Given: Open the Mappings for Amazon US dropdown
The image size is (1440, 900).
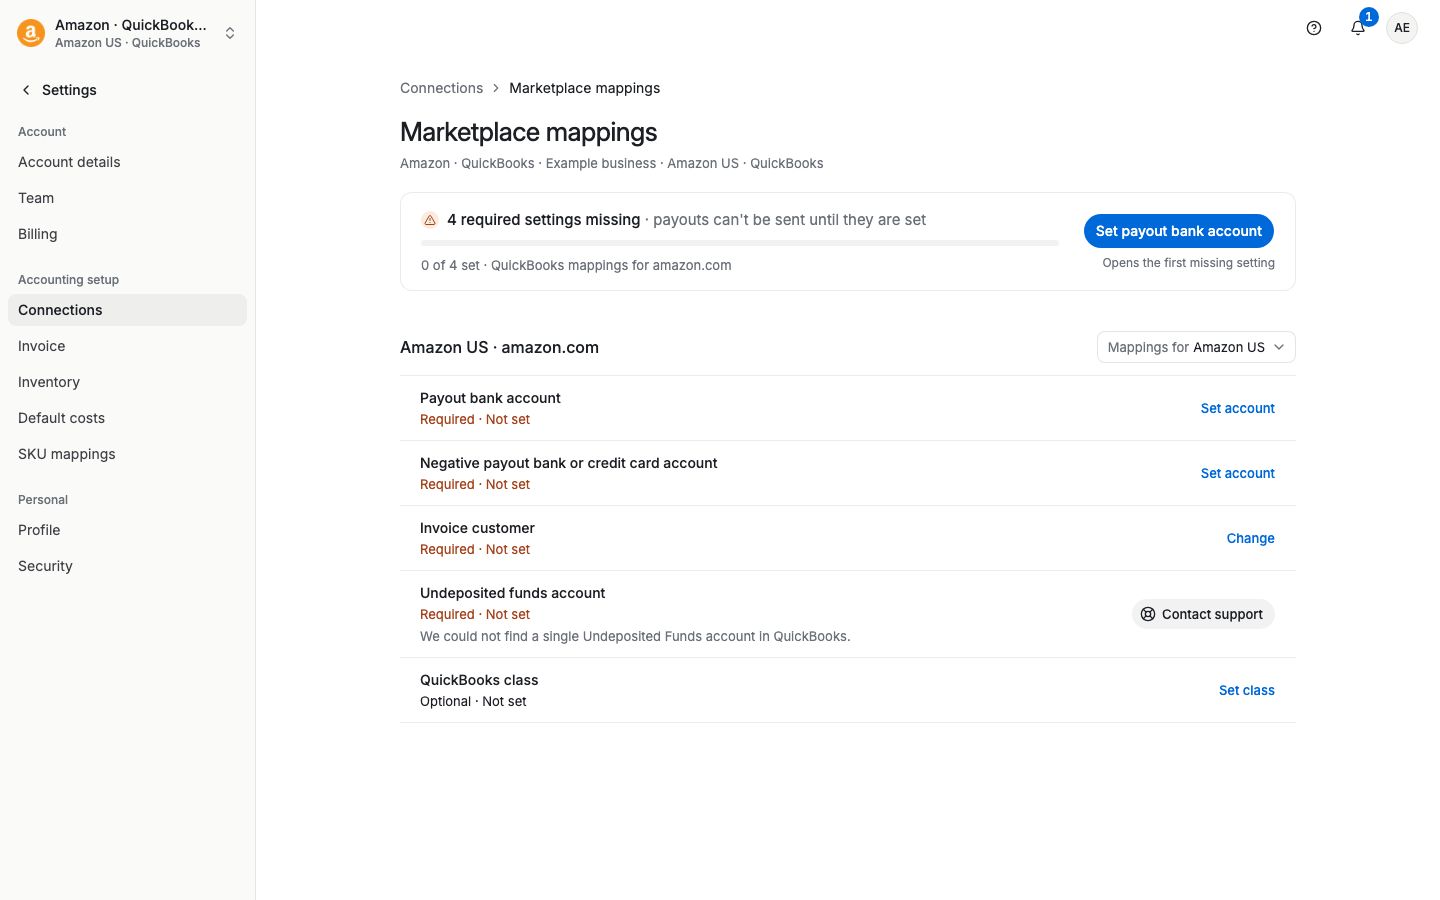Looking at the screenshot, I should point(1196,347).
